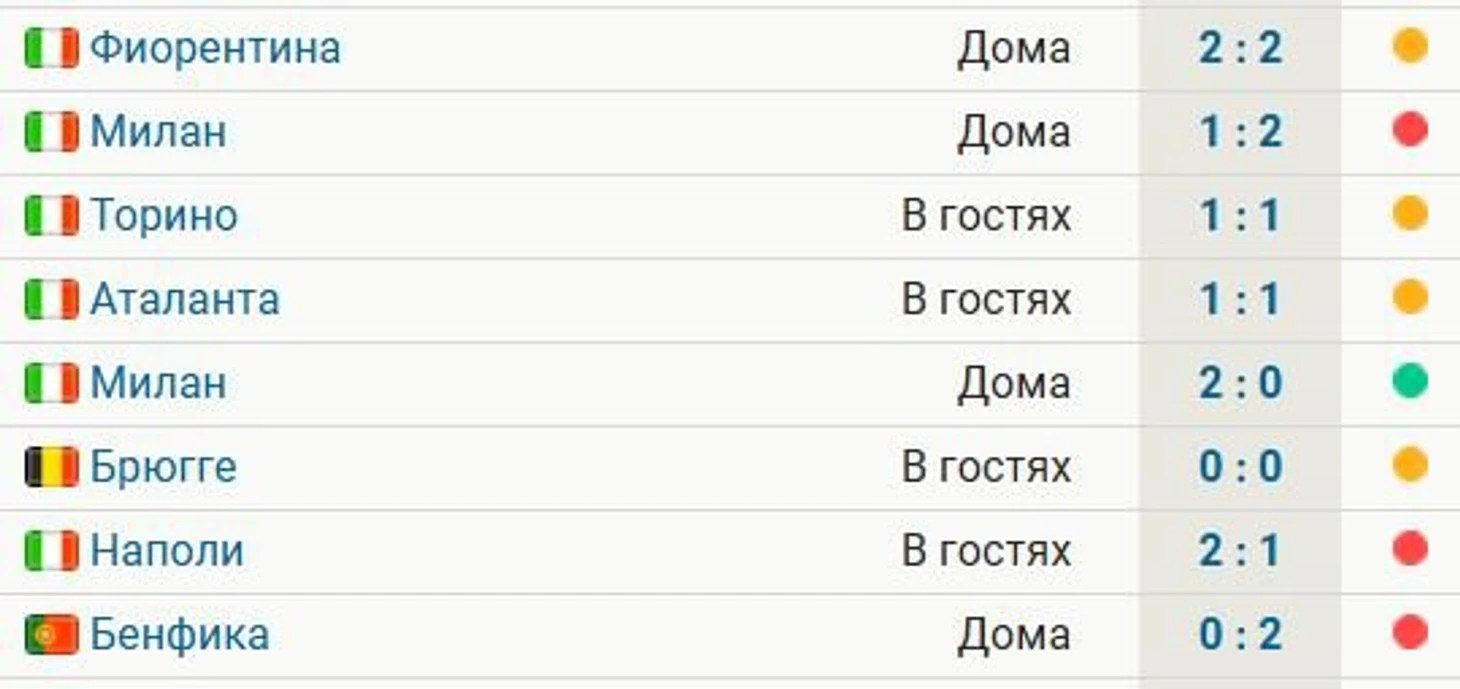Screen dimensions: 1460x689
Task: Click the Italian flag beside Фиорентина
Action: 52,48
